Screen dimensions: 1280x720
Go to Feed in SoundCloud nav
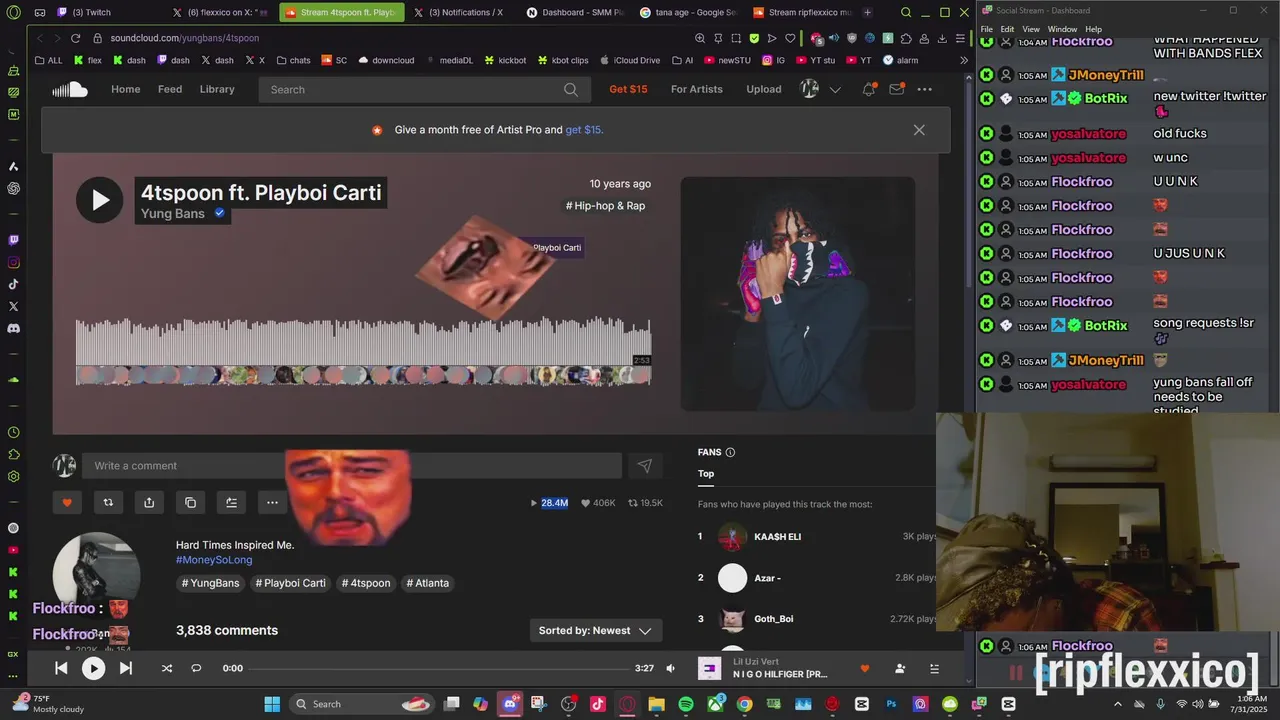tap(170, 89)
